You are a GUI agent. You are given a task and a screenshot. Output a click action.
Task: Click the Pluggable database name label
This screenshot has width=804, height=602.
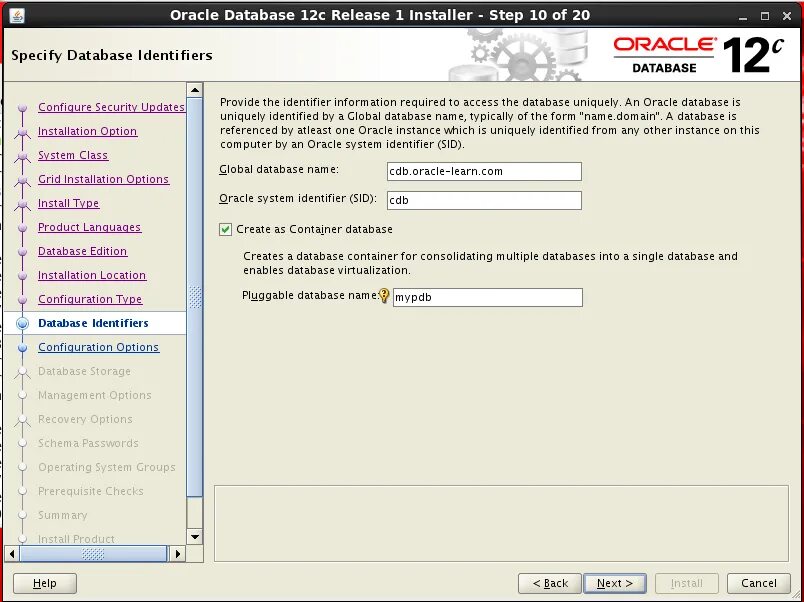(x=310, y=296)
